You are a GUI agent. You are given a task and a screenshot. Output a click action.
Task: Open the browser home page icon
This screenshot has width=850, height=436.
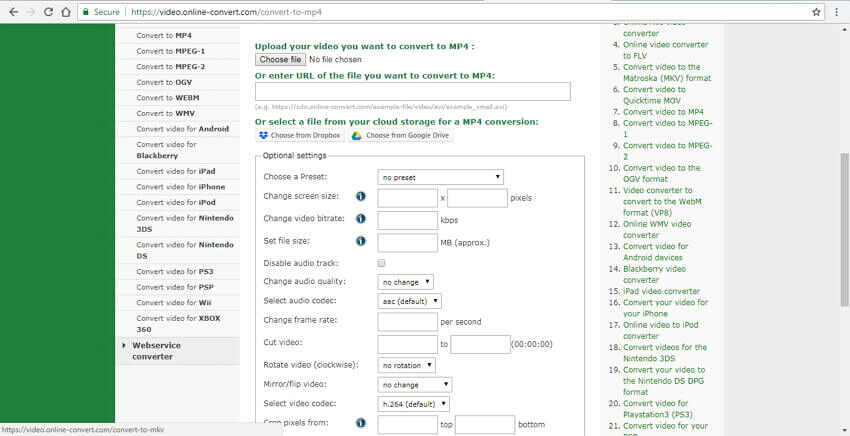pyautogui.click(x=66, y=12)
